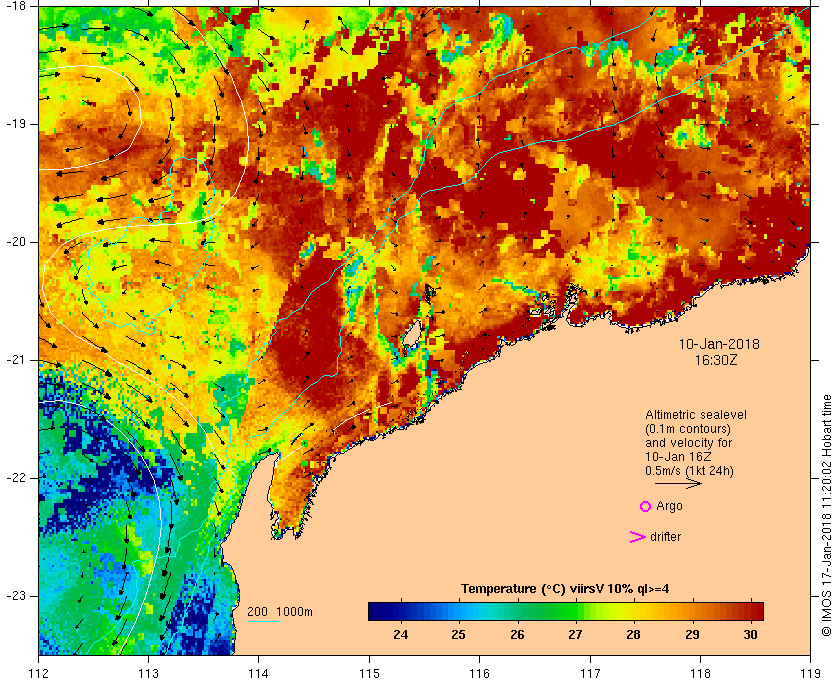Click colorbar tick label 25

tap(458, 634)
